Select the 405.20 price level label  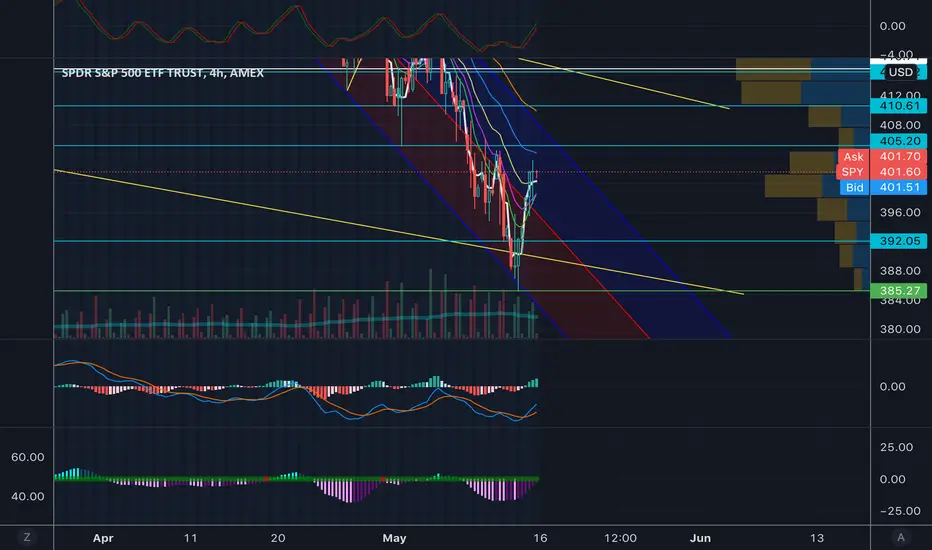tap(898, 141)
